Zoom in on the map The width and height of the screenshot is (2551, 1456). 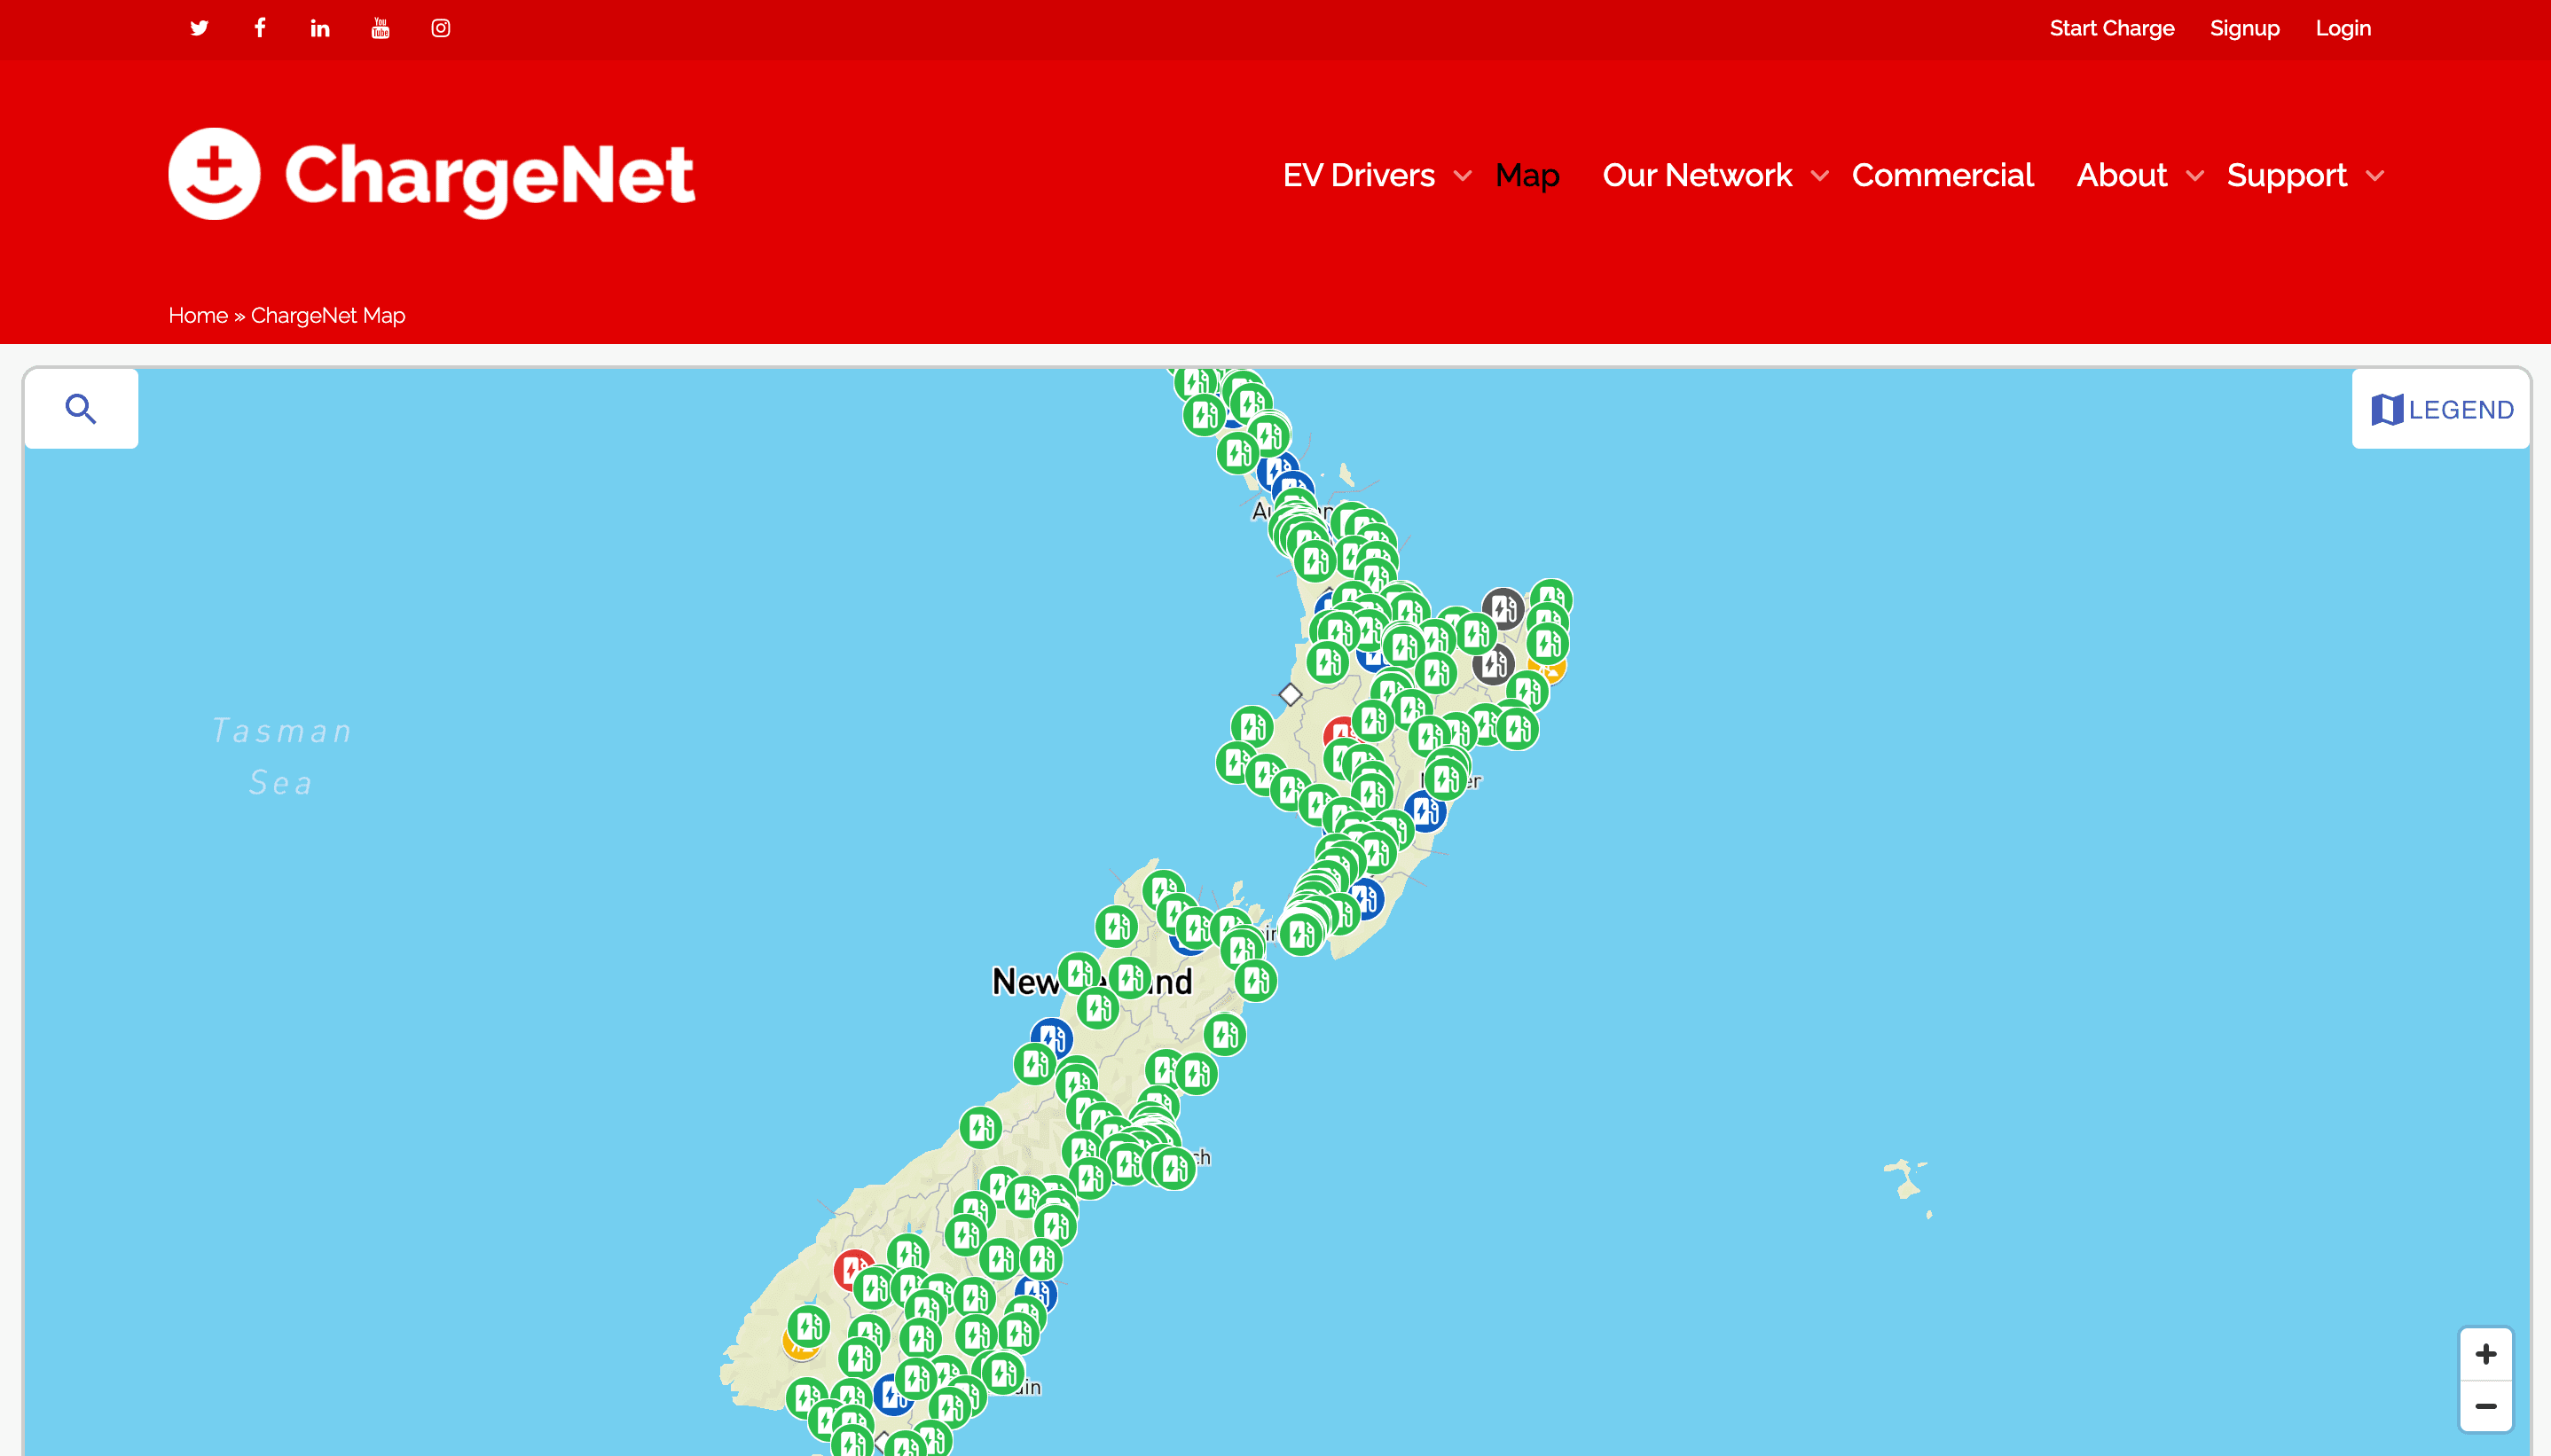2486,1354
